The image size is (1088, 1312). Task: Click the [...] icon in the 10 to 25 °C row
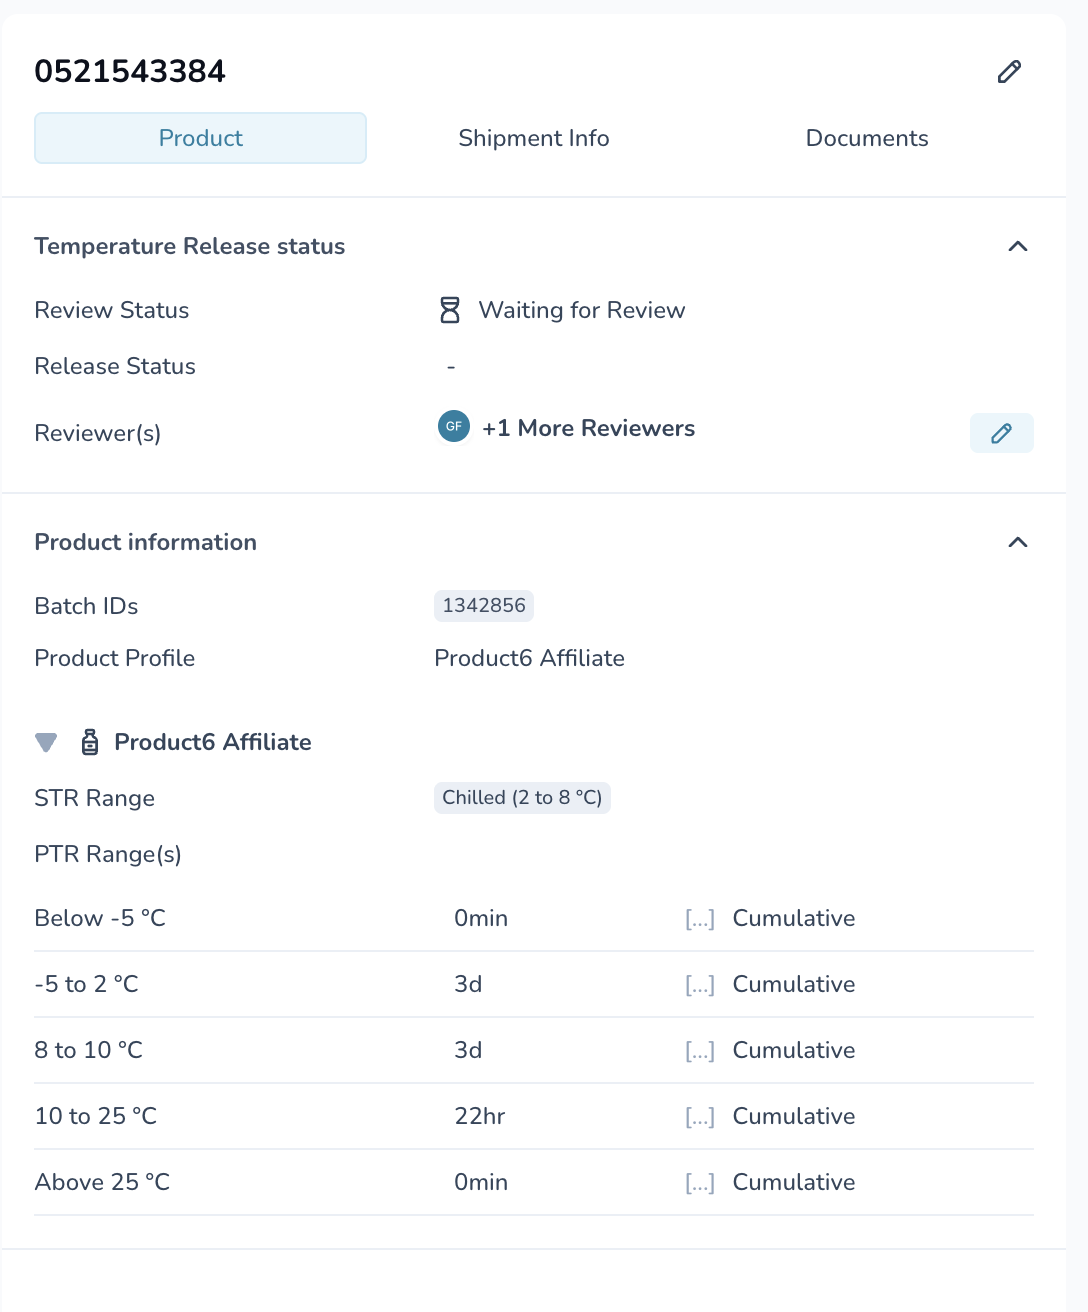pos(700,1117)
